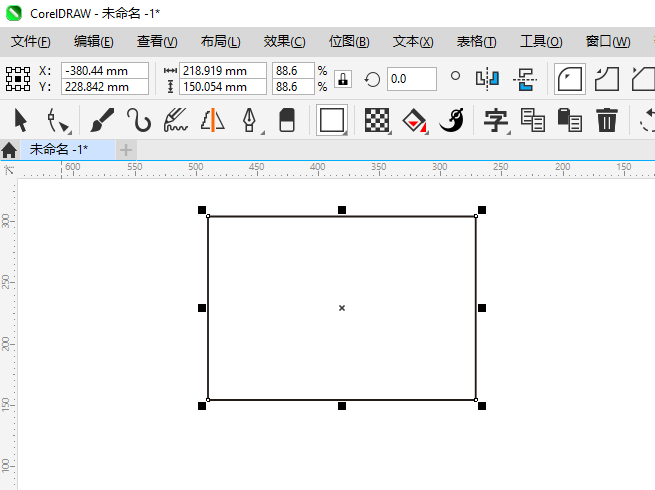Open the 工具(O) menu
Viewport: 655px width, 490px height.
pos(541,41)
